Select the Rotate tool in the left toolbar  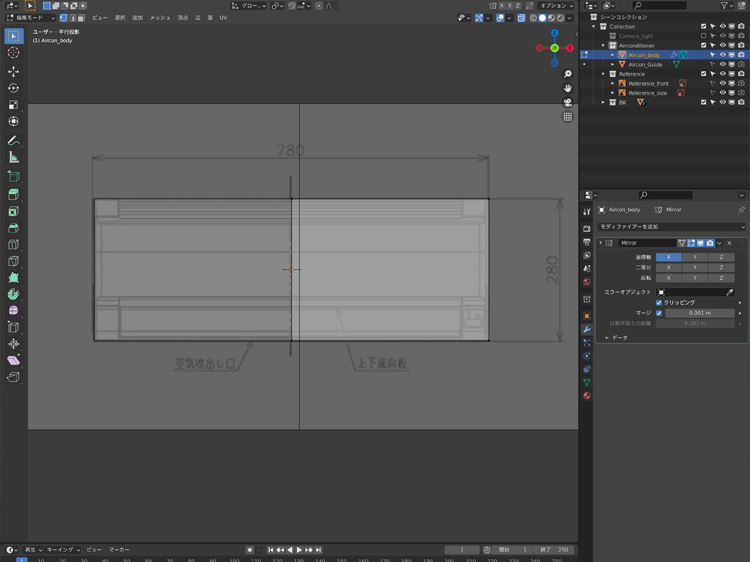pyautogui.click(x=14, y=88)
